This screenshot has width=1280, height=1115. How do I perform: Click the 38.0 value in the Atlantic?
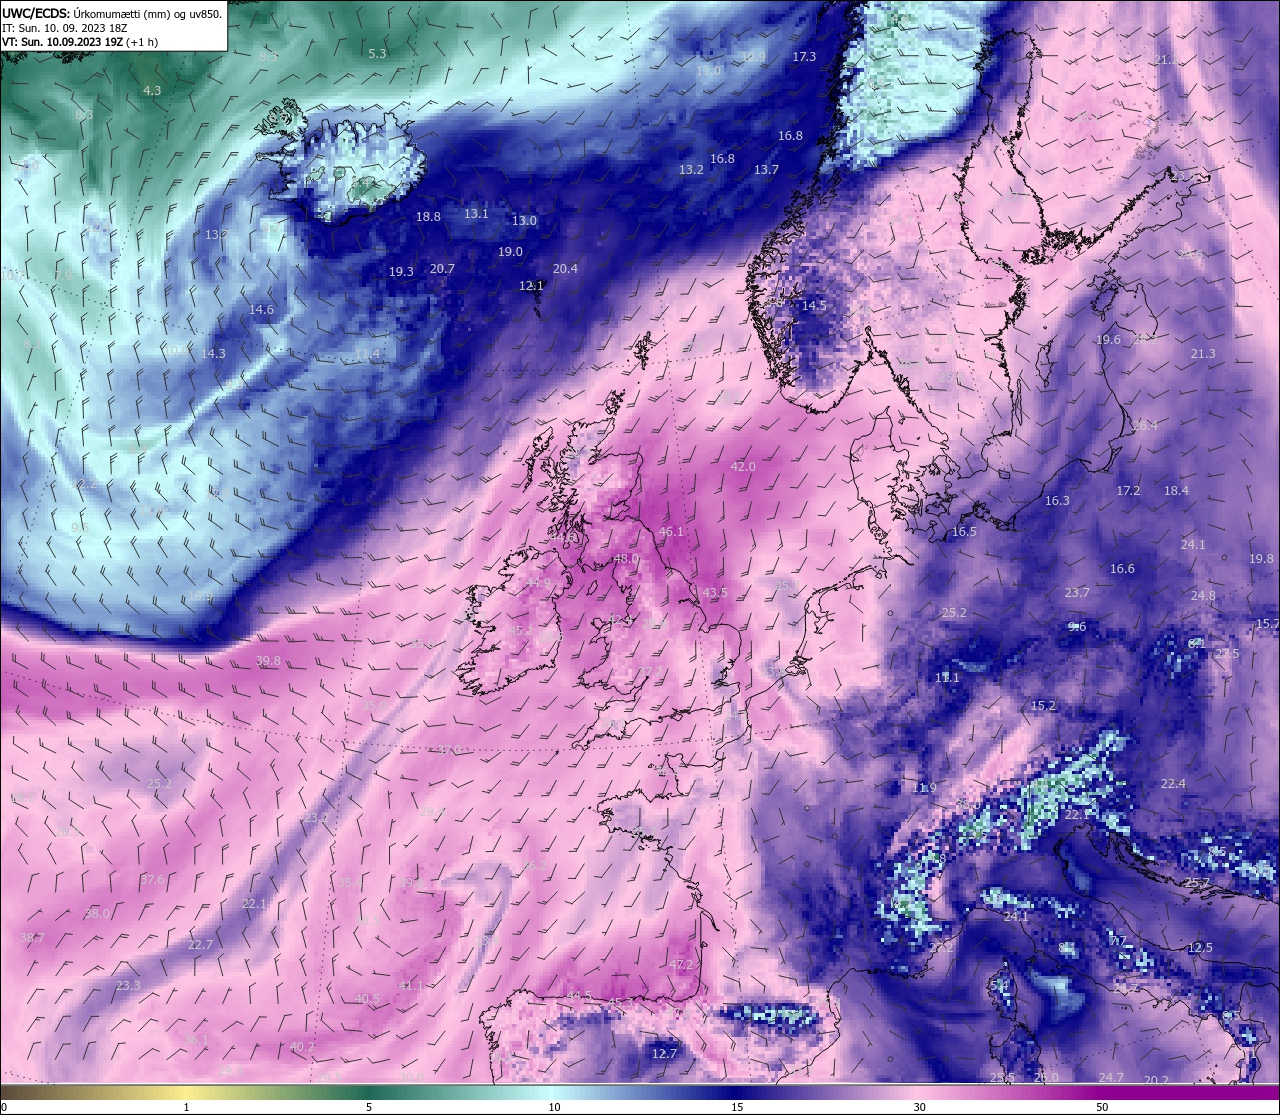pyautogui.click(x=97, y=914)
